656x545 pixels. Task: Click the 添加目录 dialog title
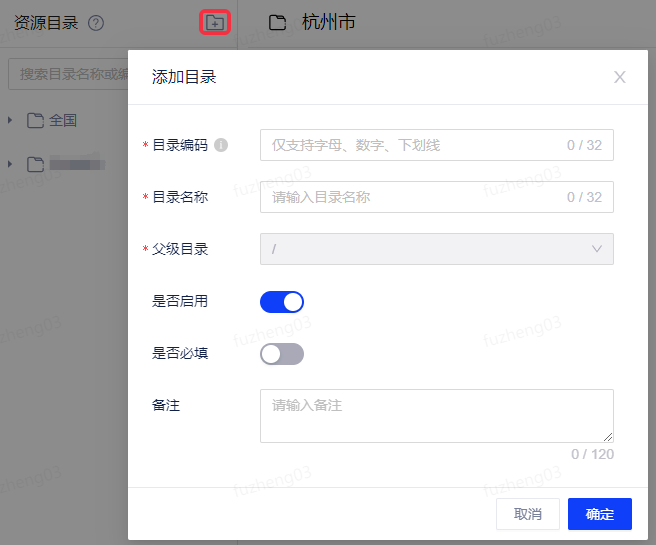pos(184,77)
